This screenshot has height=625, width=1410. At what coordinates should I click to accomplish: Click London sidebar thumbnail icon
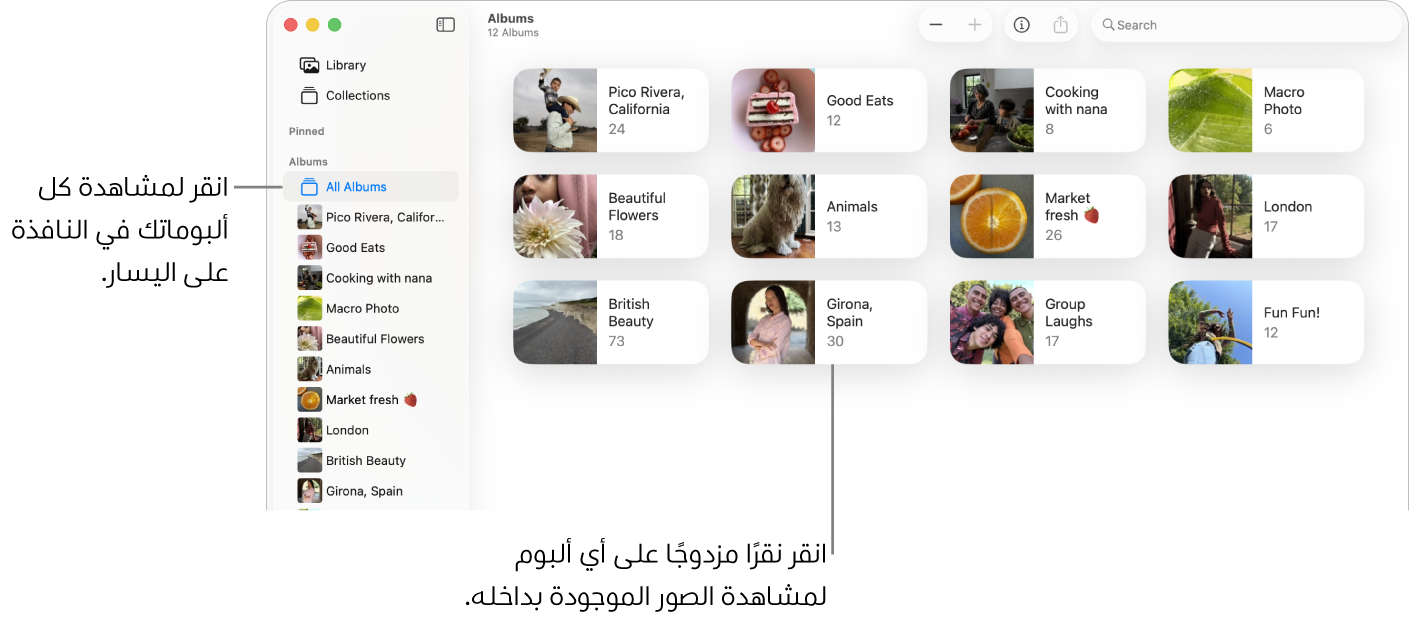[x=309, y=430]
